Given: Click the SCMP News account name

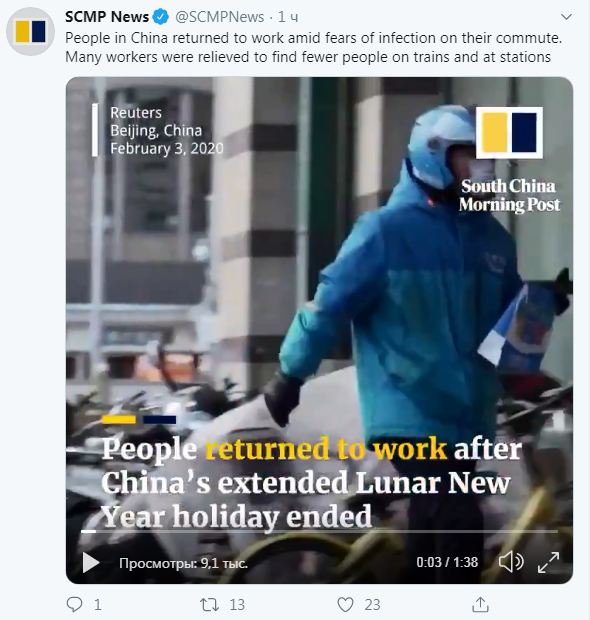Looking at the screenshot, I should point(107,17).
